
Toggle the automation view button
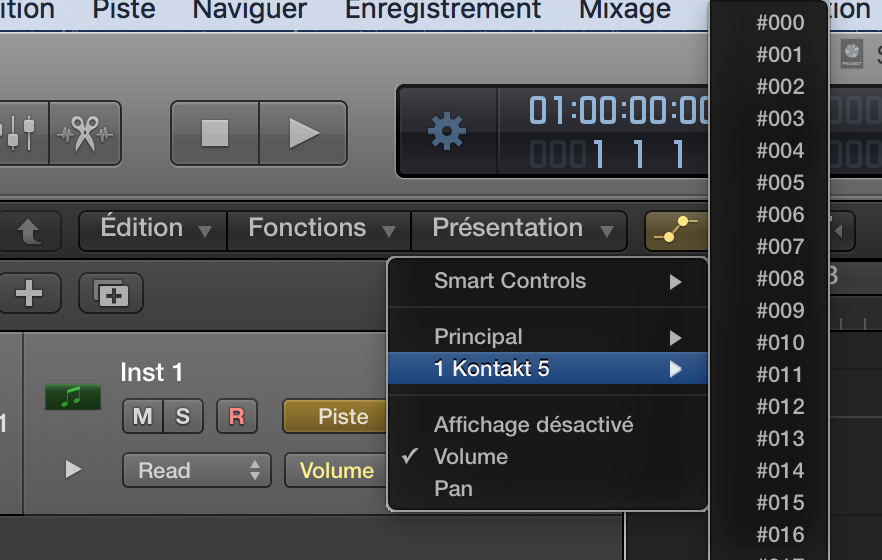tap(674, 231)
